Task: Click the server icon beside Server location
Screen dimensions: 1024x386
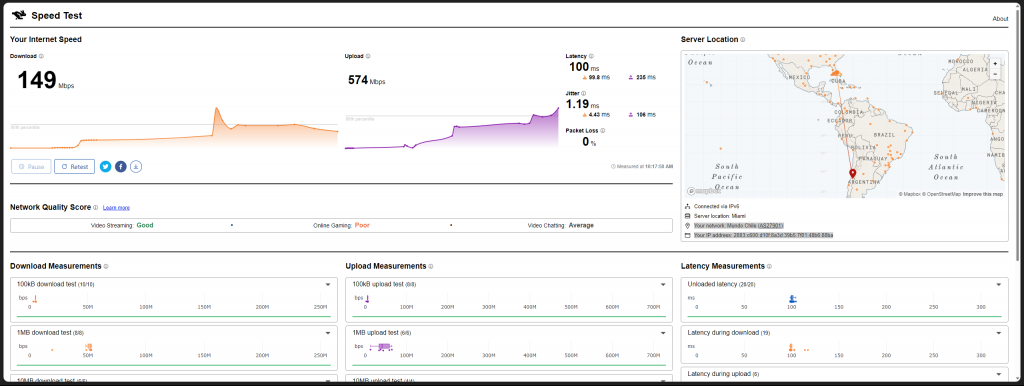Action: (688, 216)
